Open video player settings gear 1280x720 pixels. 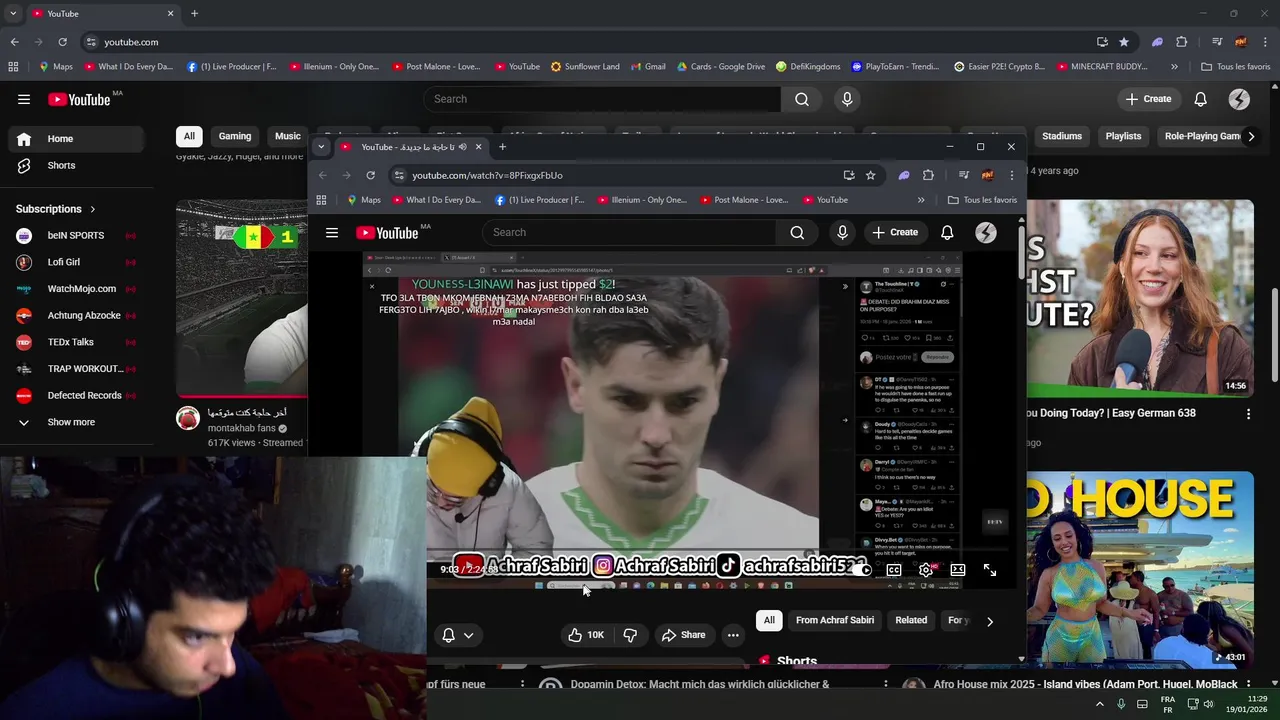[926, 570]
